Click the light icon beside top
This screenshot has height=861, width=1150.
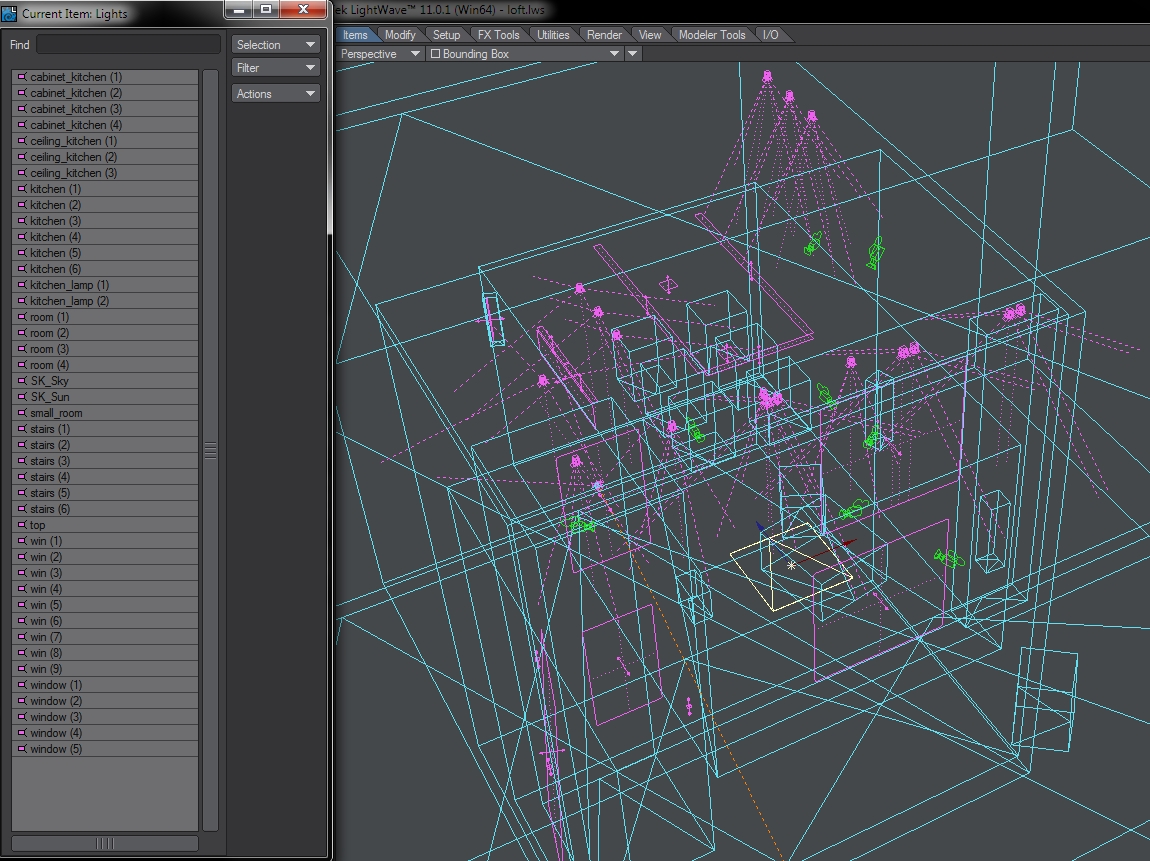click(x=22, y=525)
